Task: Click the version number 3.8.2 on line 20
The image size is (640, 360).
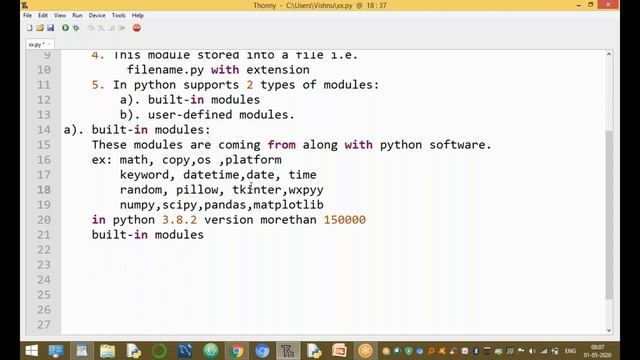Action: pos(180,220)
